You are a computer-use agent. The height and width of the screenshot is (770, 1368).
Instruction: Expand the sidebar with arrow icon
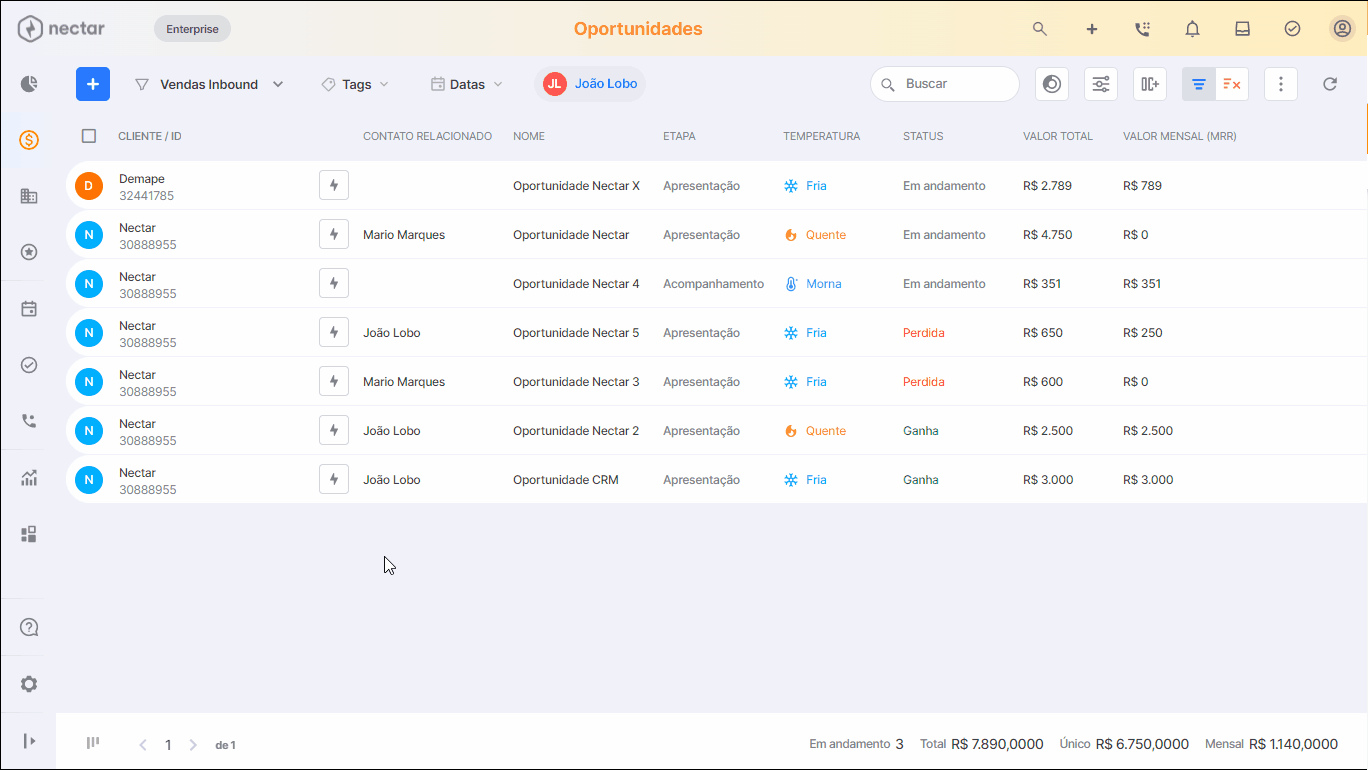tap(29, 741)
